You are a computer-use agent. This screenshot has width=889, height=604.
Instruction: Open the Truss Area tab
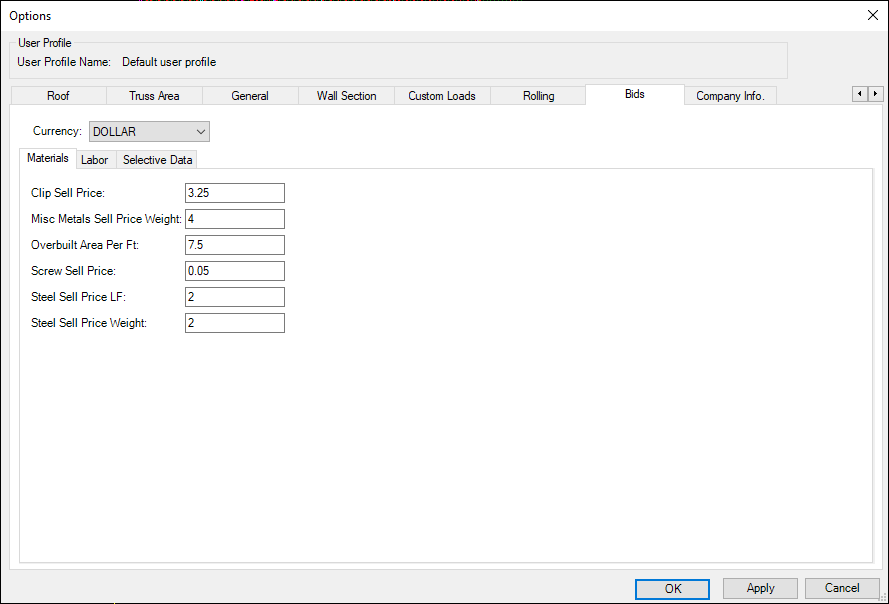pos(154,96)
